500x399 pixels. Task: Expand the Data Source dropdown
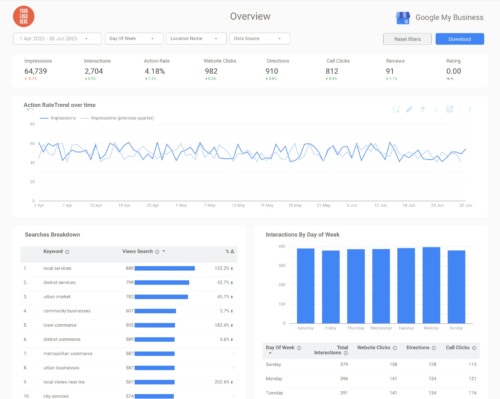[260, 39]
